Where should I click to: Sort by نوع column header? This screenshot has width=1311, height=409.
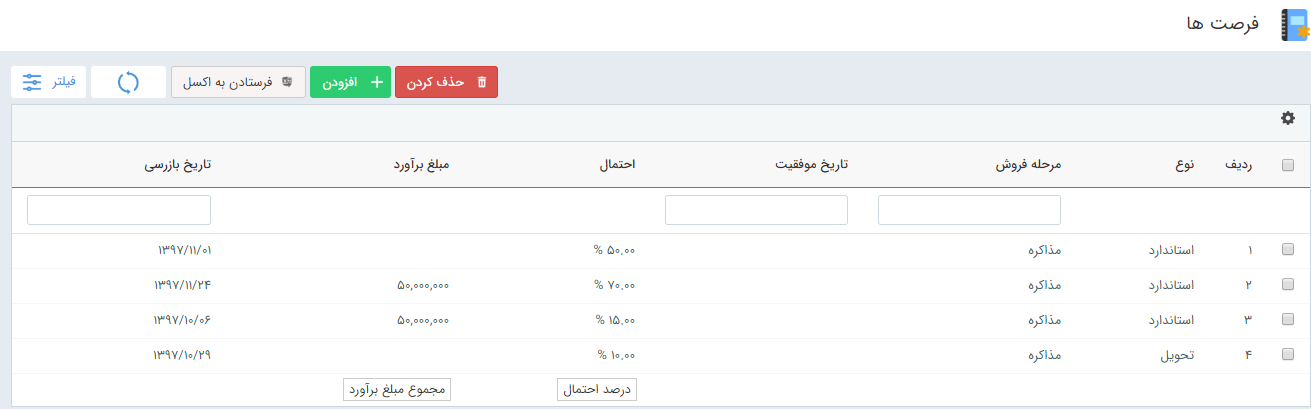1185,165
